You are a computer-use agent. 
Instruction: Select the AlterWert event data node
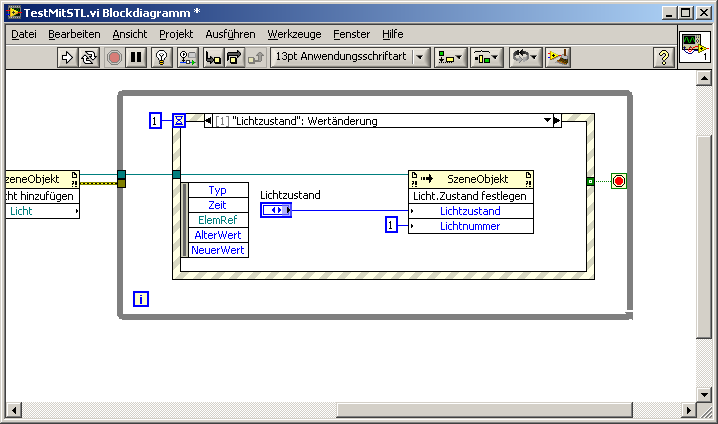pos(218,235)
